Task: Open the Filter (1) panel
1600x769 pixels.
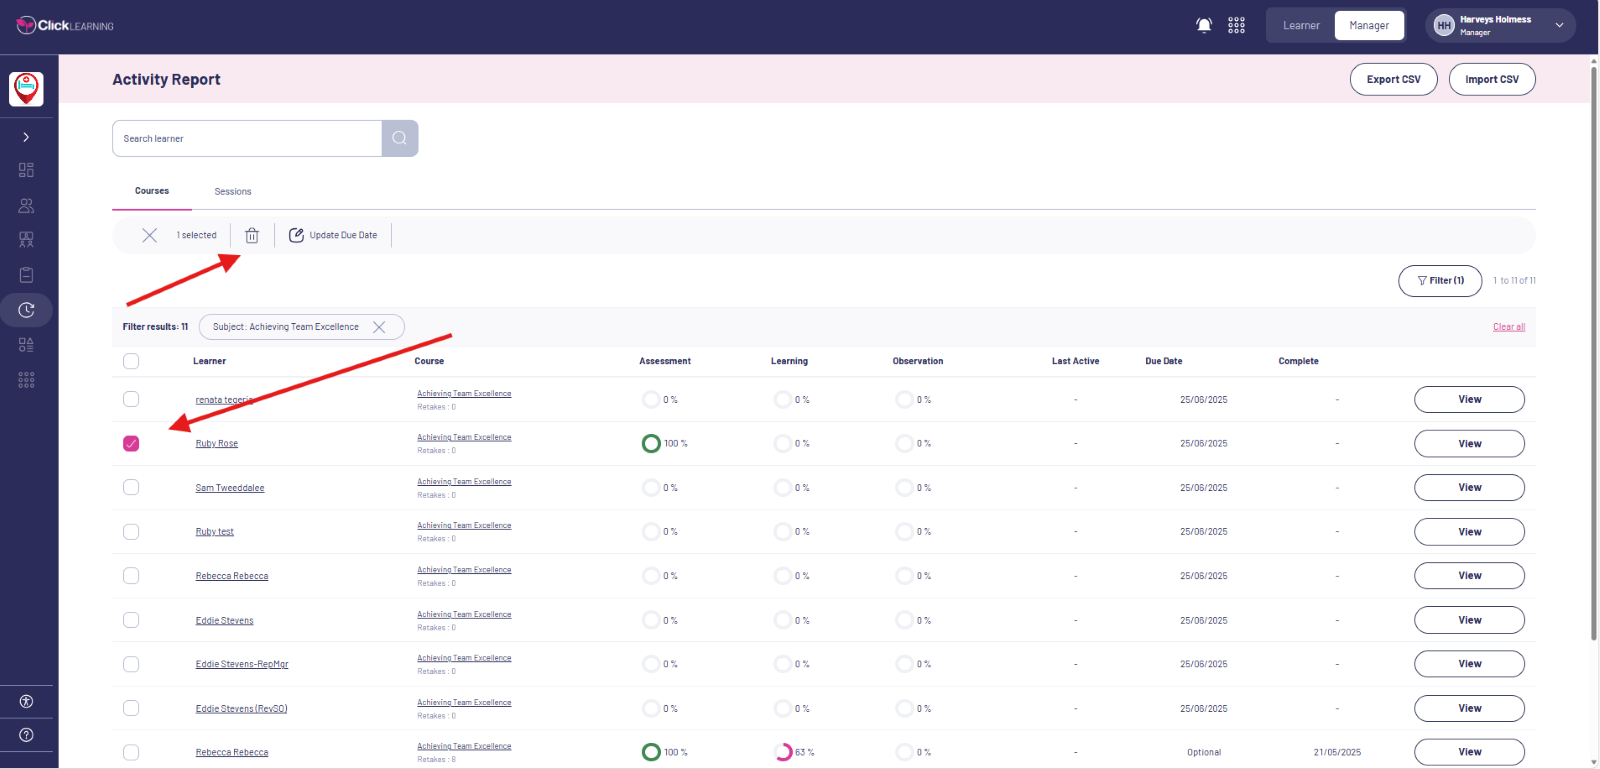Action: (x=1440, y=281)
